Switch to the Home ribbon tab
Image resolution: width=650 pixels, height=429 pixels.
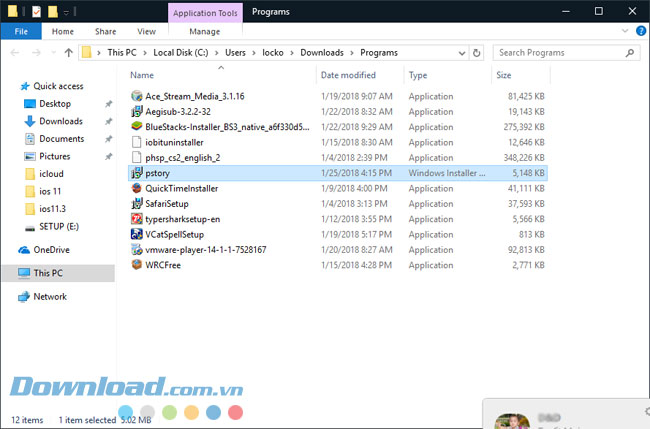[x=63, y=32]
